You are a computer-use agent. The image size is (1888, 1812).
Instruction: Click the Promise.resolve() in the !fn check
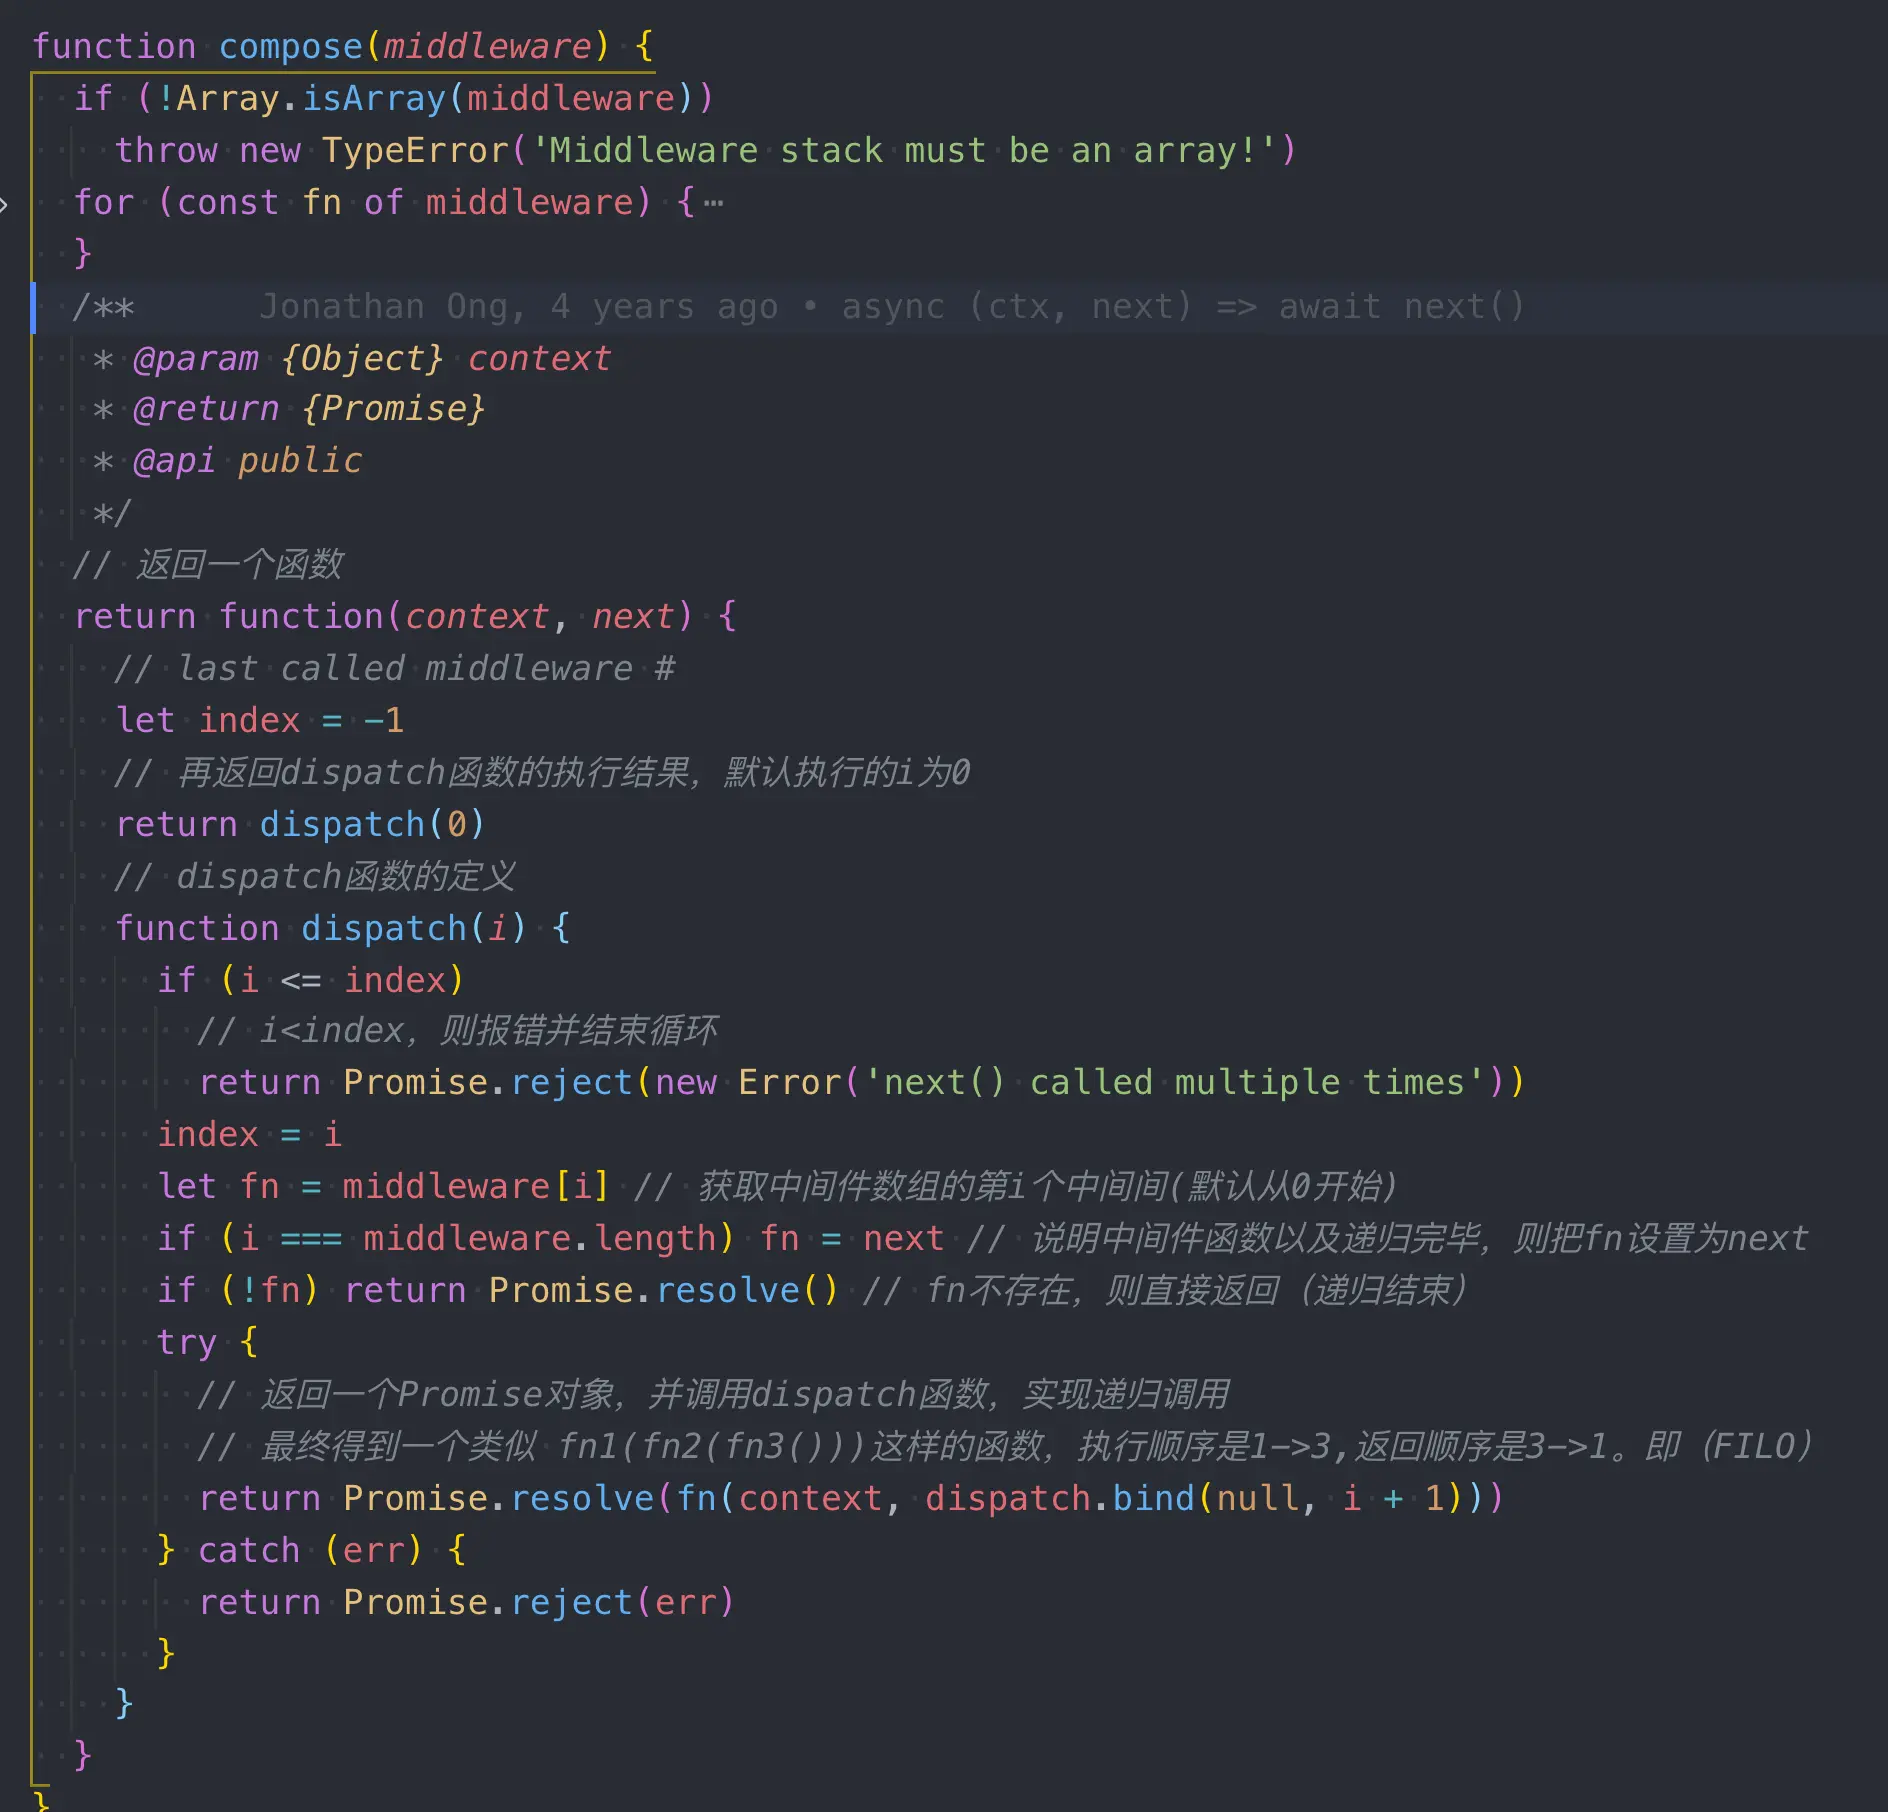[x=663, y=1291]
